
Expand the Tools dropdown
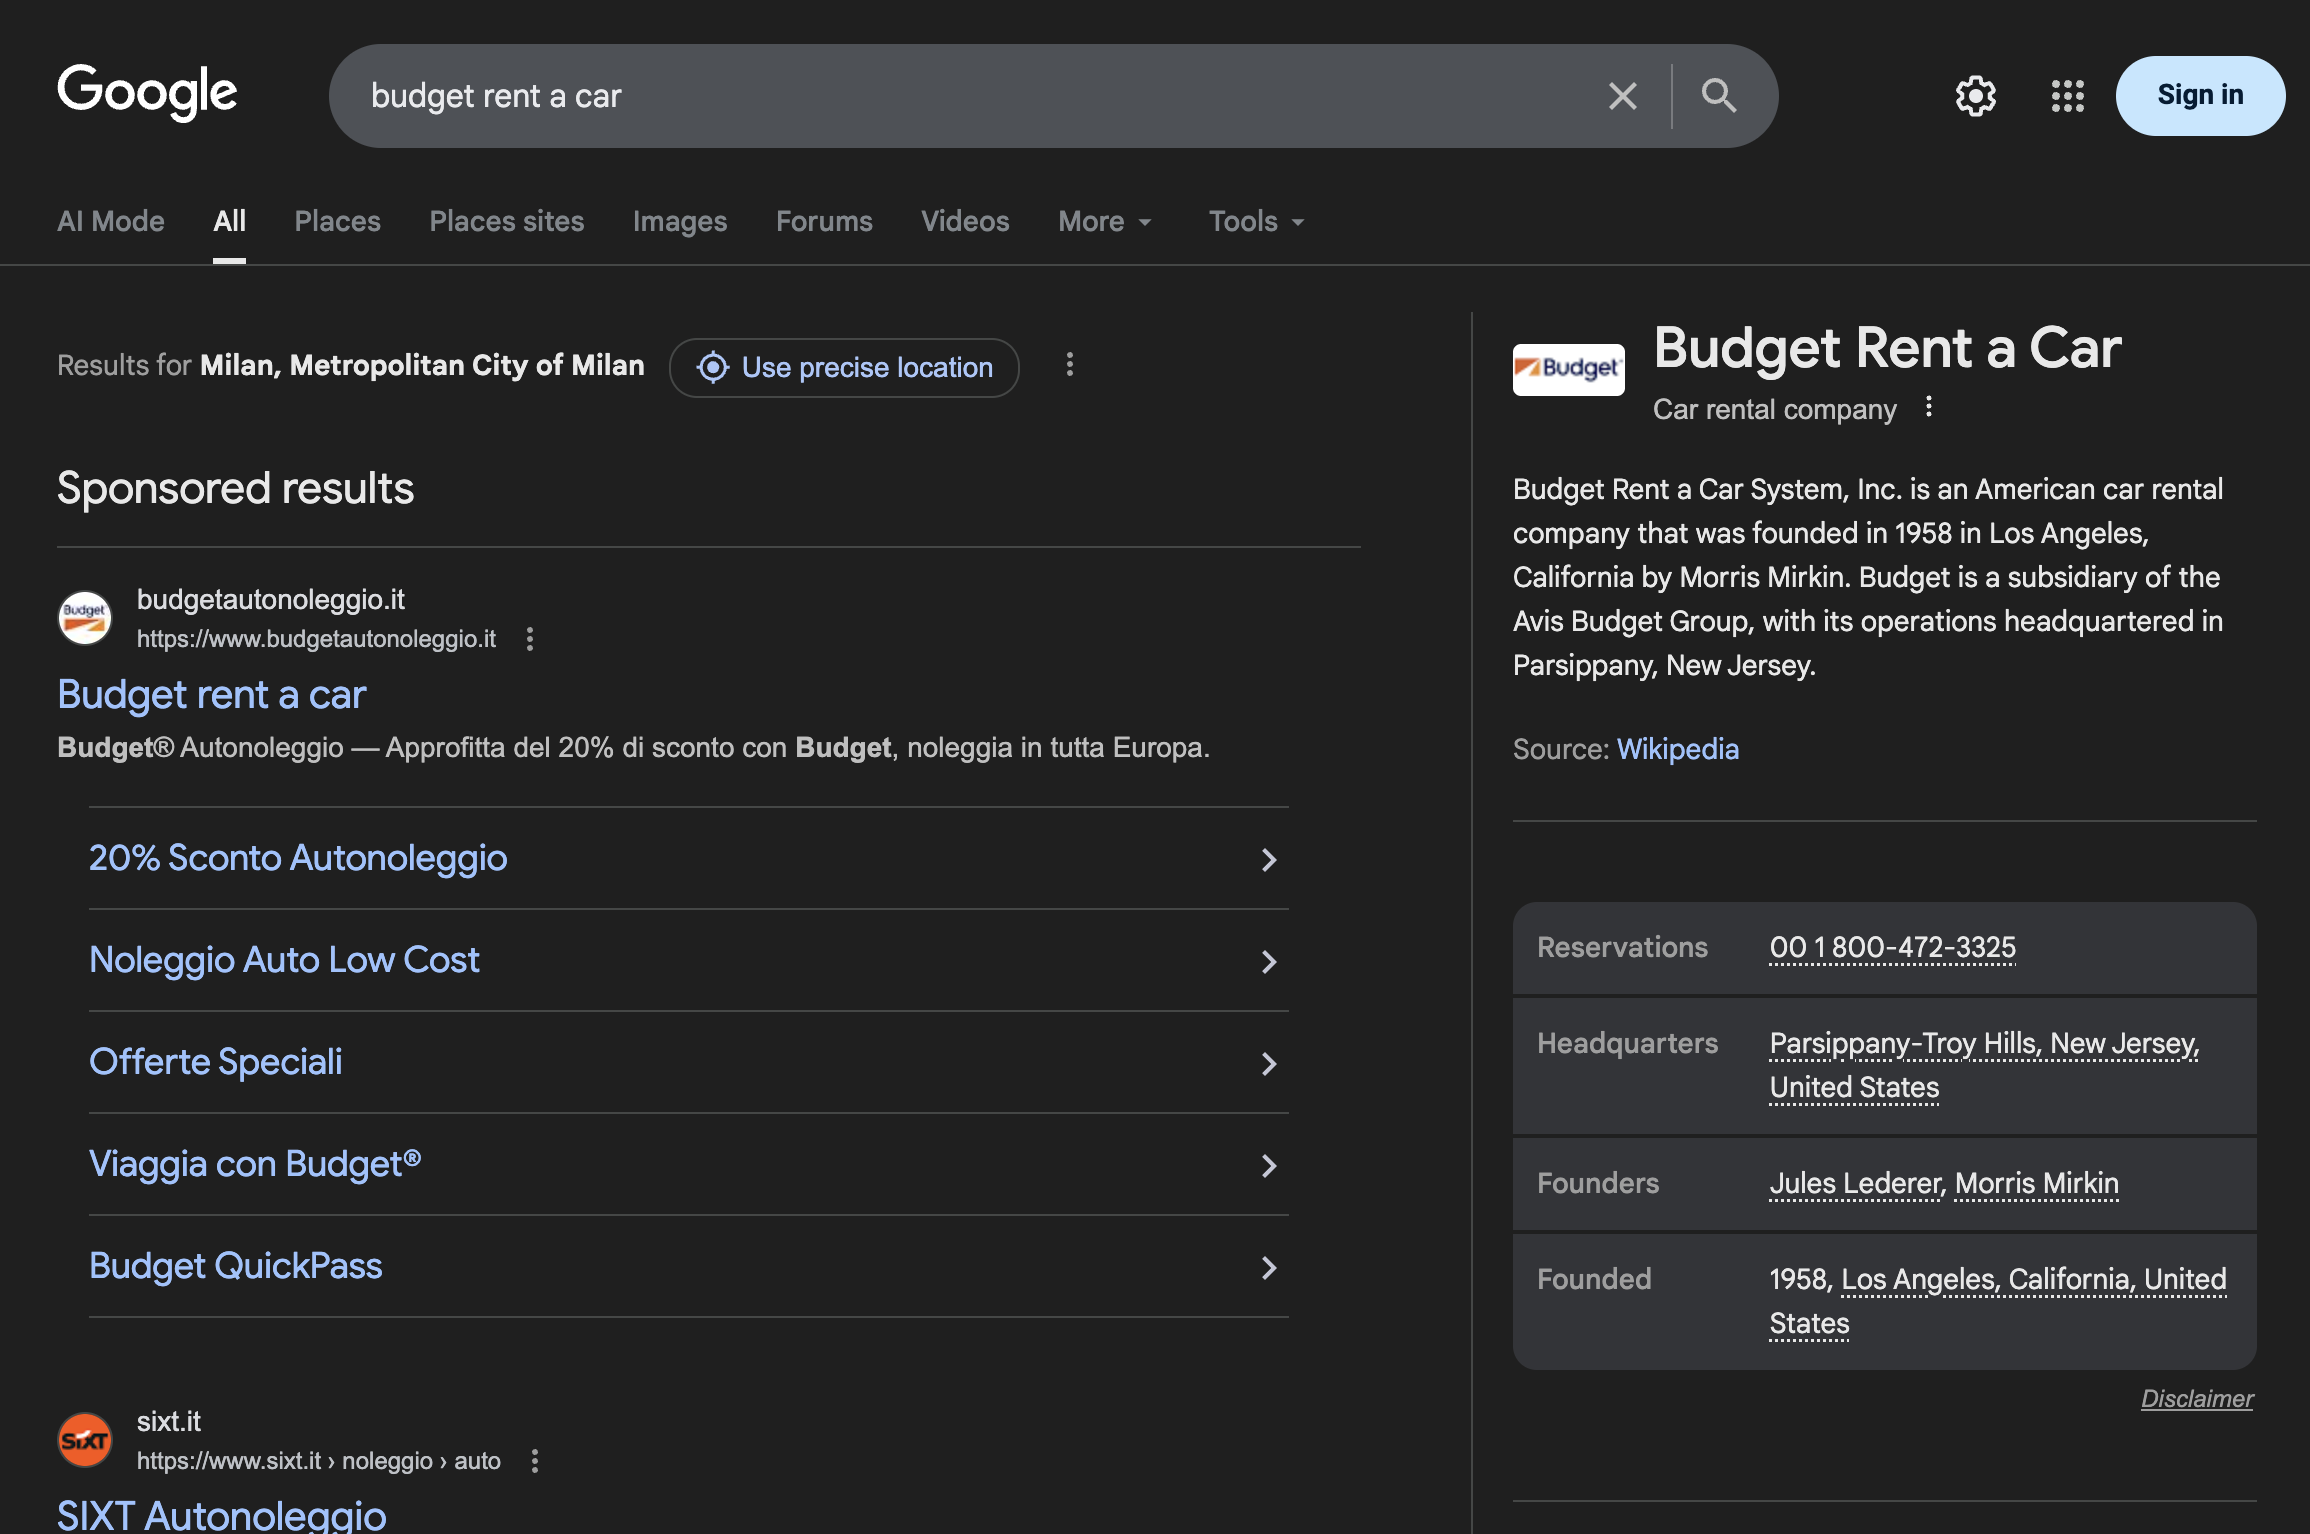click(x=1257, y=221)
